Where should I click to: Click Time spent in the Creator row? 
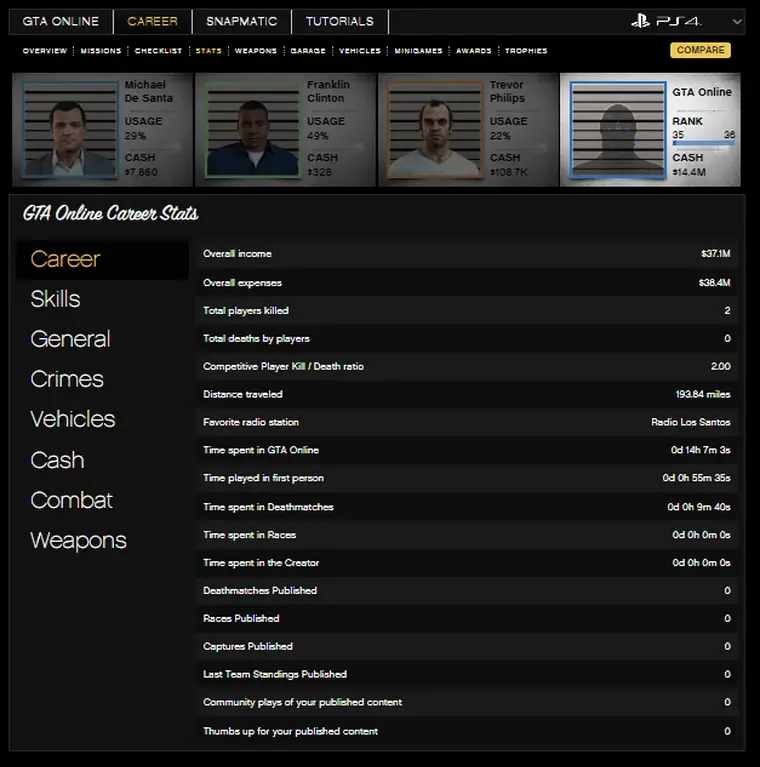pyautogui.click(x=467, y=563)
